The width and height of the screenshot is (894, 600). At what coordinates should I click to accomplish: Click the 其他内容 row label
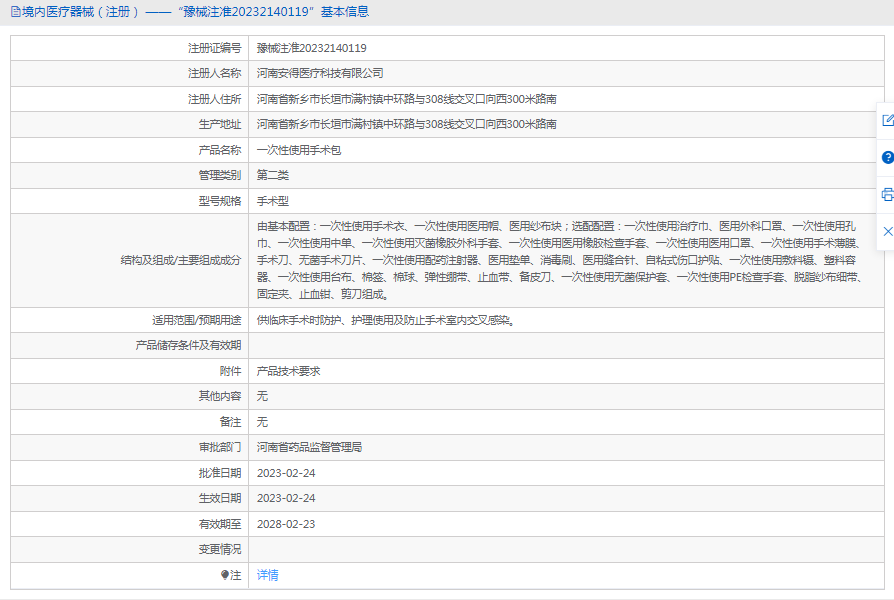click(x=220, y=396)
